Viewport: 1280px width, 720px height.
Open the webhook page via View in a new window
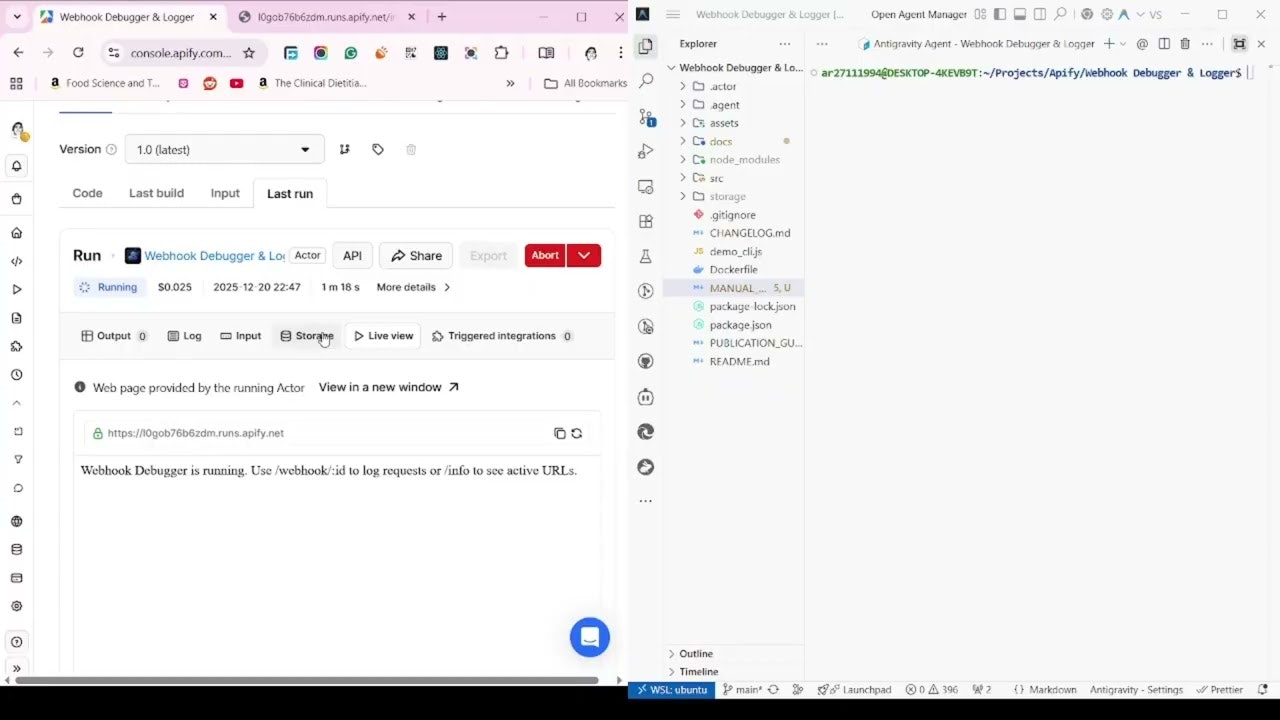tap(379, 387)
